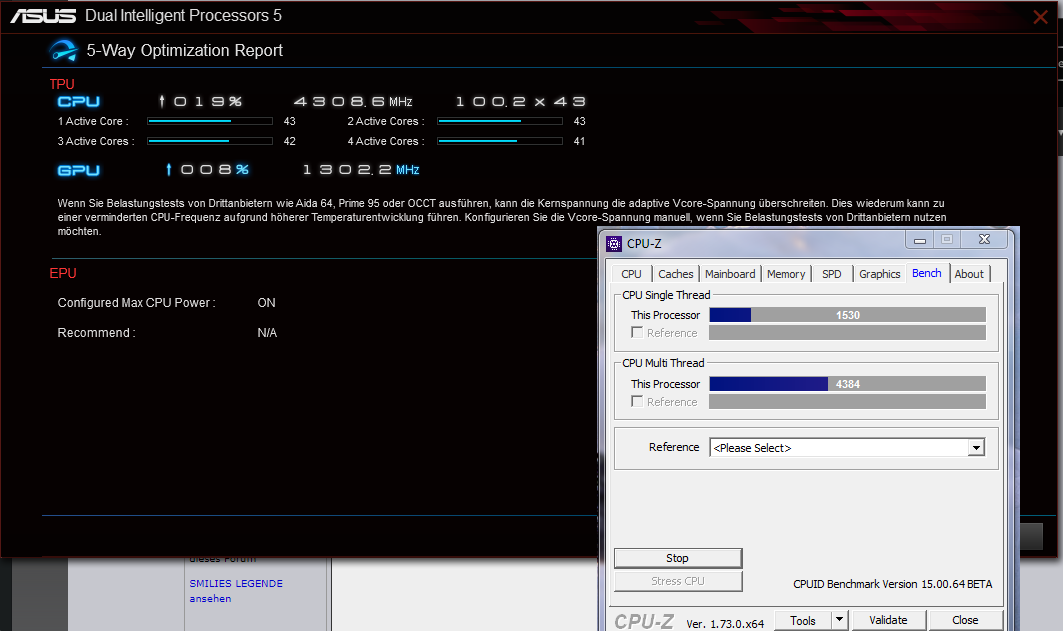Image resolution: width=1063 pixels, height=631 pixels.
Task: Open the About tab
Action: point(969,274)
